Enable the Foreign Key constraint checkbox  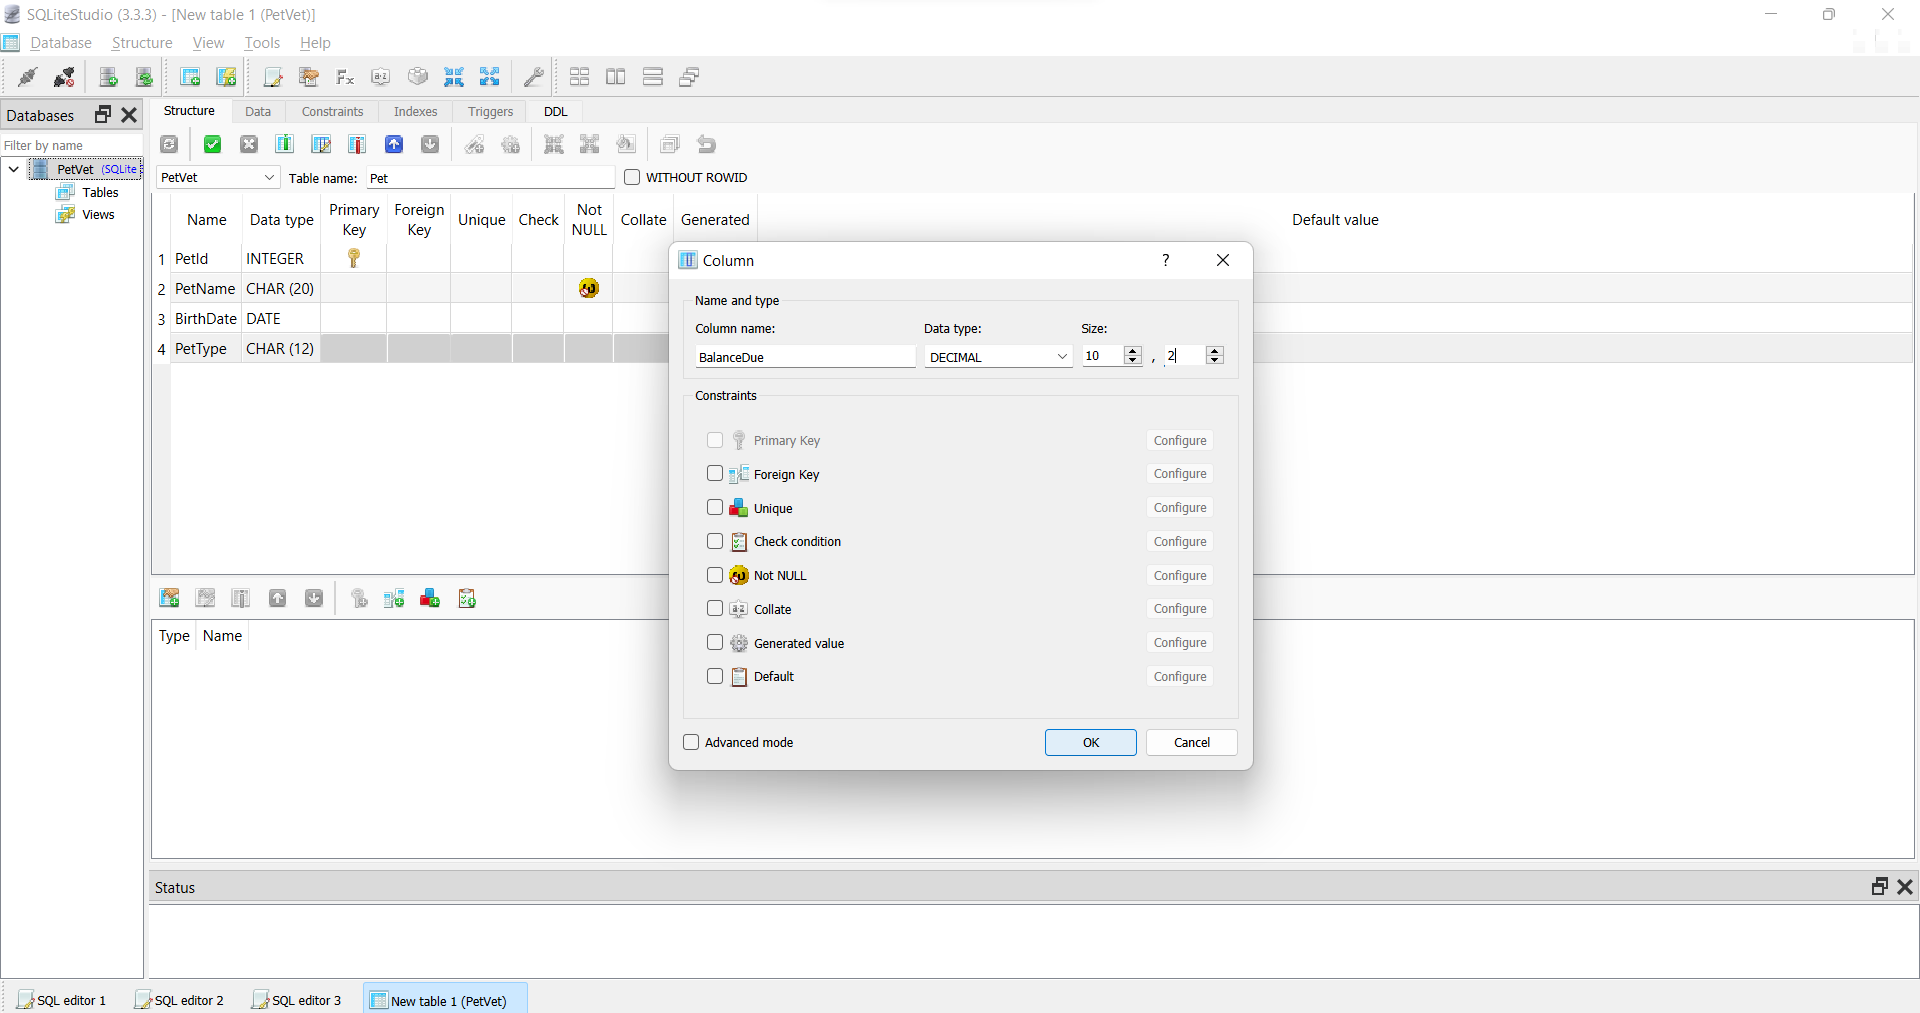tap(715, 474)
